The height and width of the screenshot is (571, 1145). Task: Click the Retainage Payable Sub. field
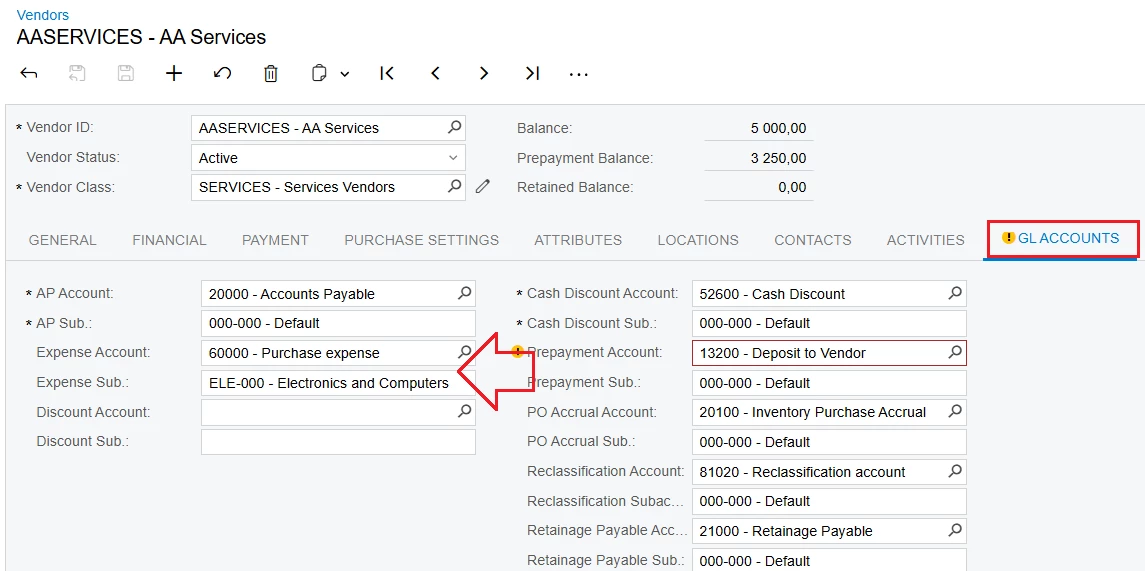(830, 560)
